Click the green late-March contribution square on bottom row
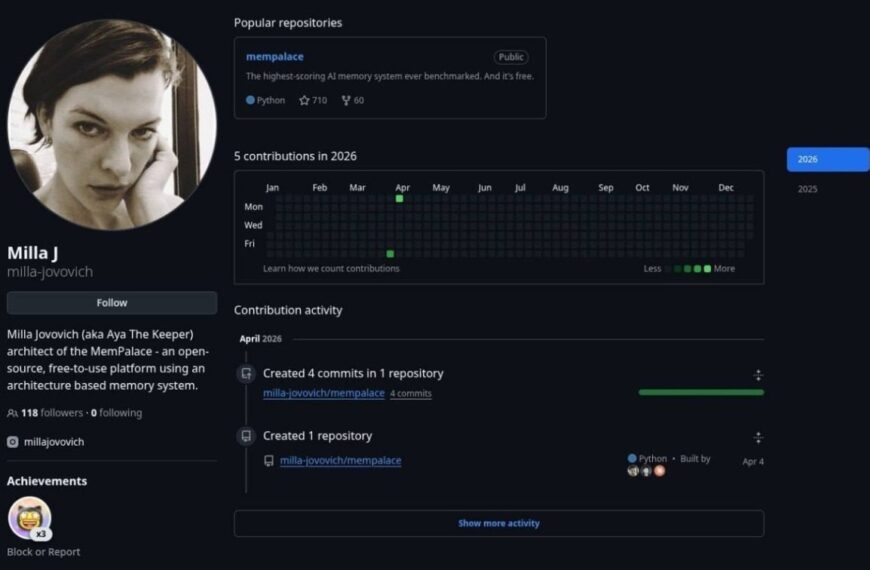Screen dimensions: 870x570 tap(390, 254)
